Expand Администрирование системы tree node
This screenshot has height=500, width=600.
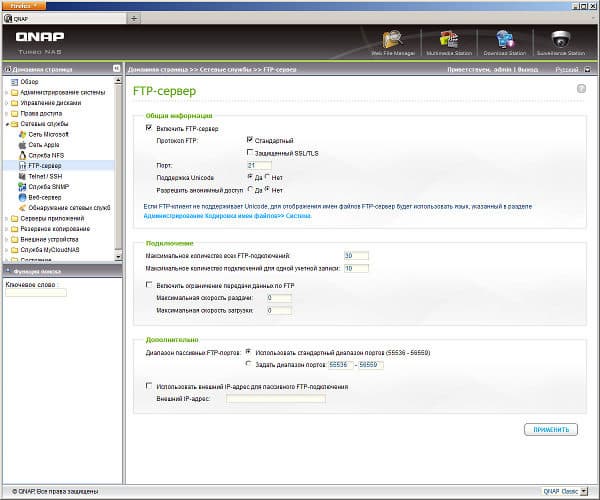[7, 93]
